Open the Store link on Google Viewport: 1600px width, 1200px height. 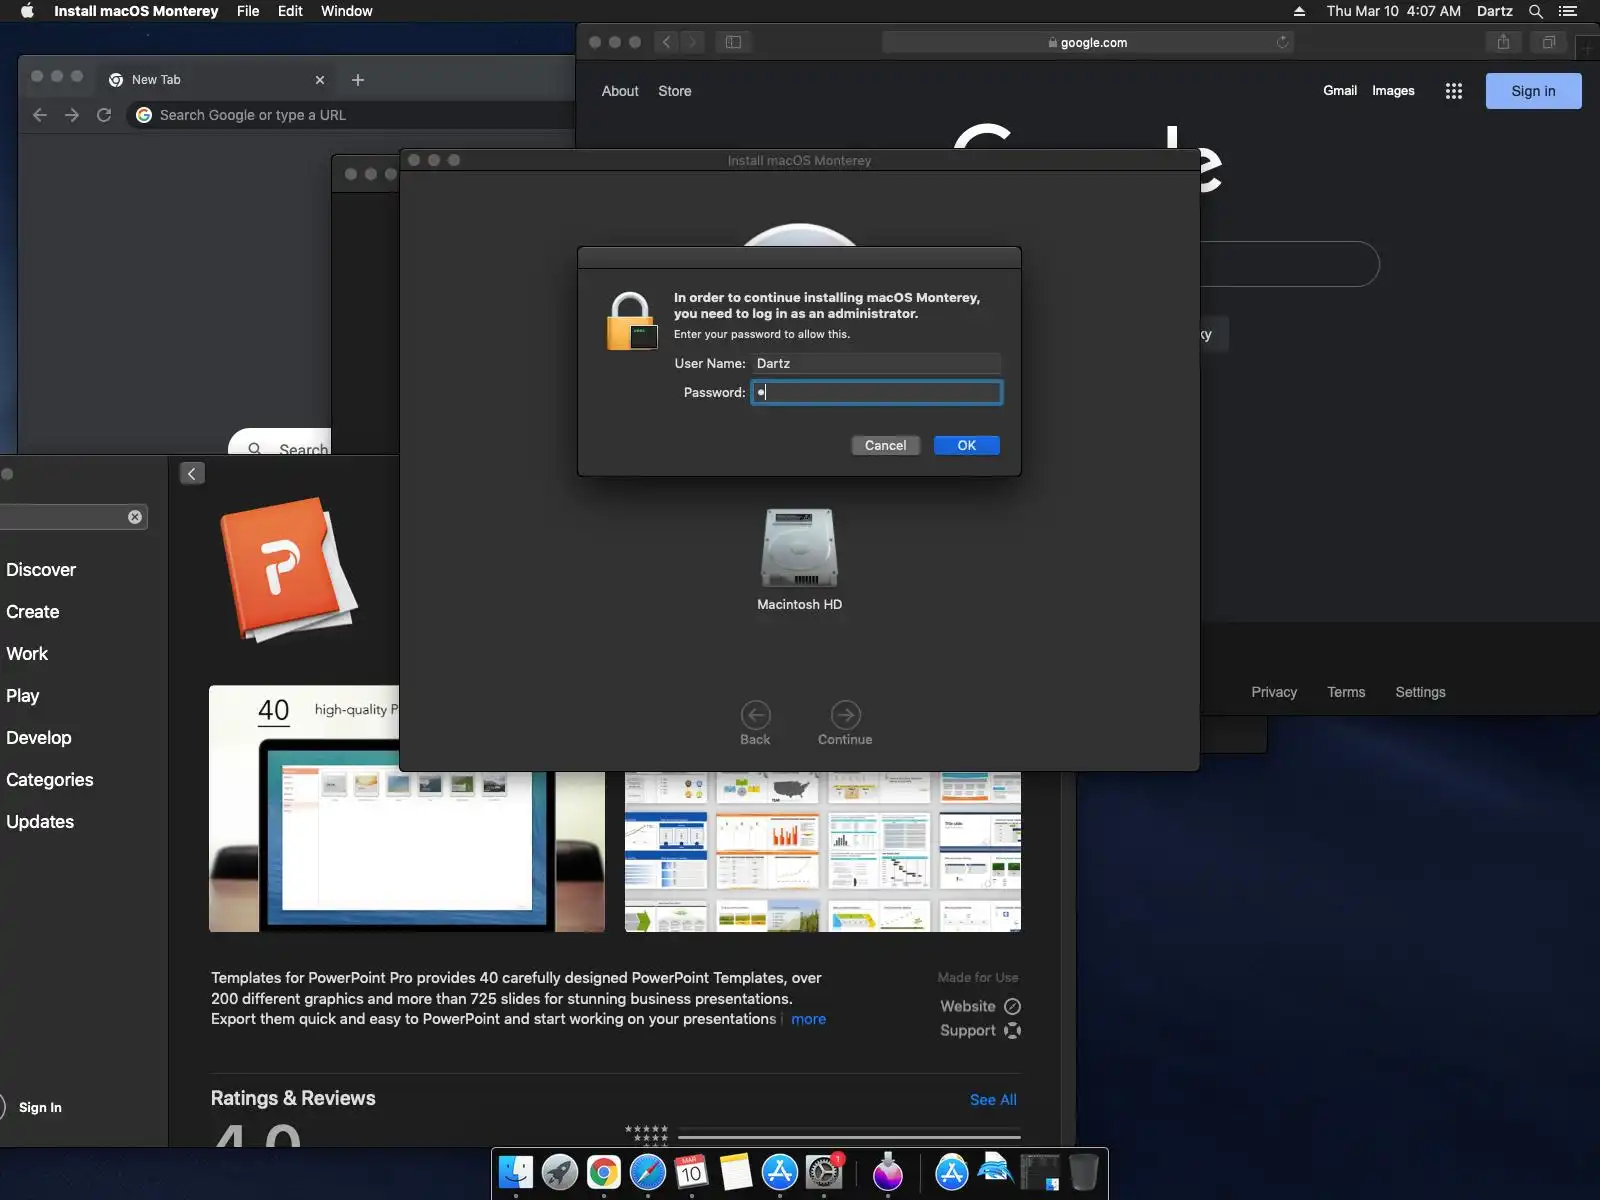(675, 91)
